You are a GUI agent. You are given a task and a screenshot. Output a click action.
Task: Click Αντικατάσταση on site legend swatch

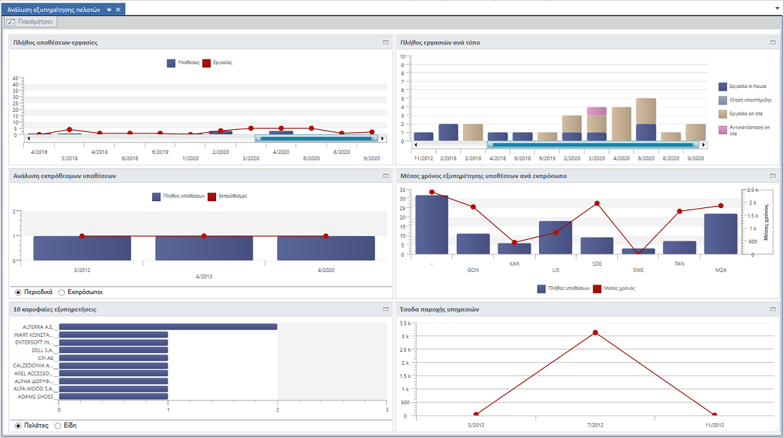click(722, 130)
